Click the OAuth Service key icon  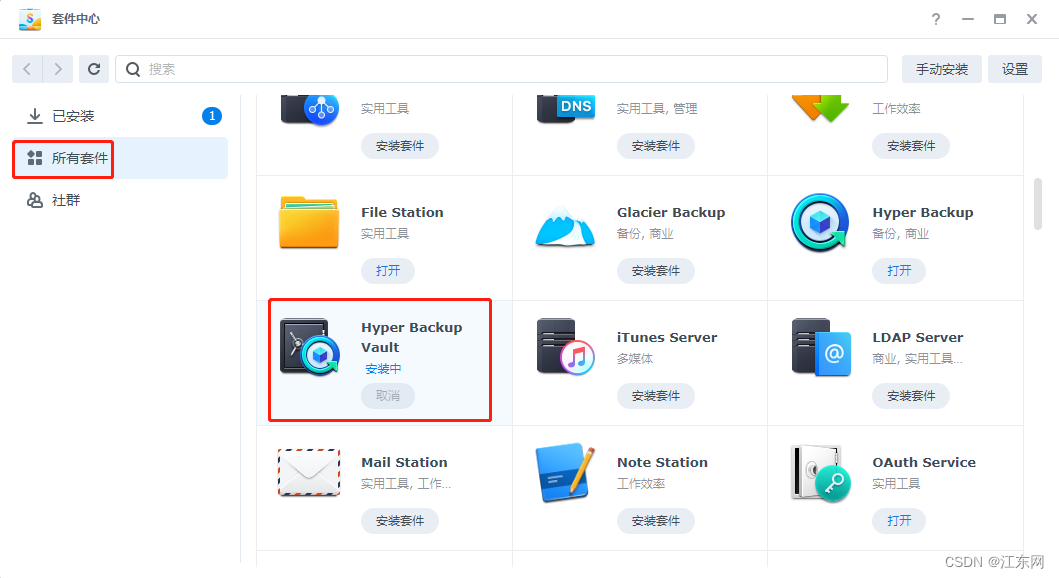click(x=821, y=473)
